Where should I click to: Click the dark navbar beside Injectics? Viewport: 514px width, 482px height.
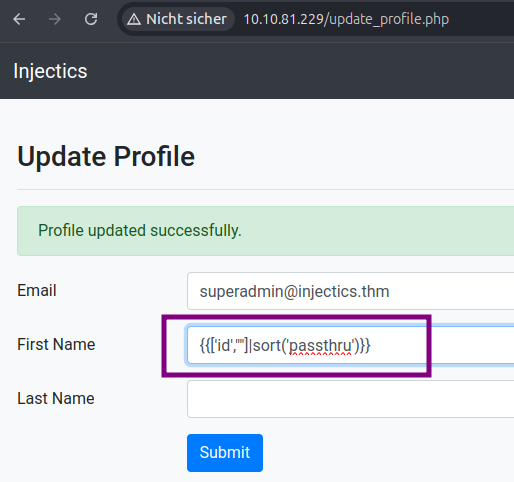(300, 71)
